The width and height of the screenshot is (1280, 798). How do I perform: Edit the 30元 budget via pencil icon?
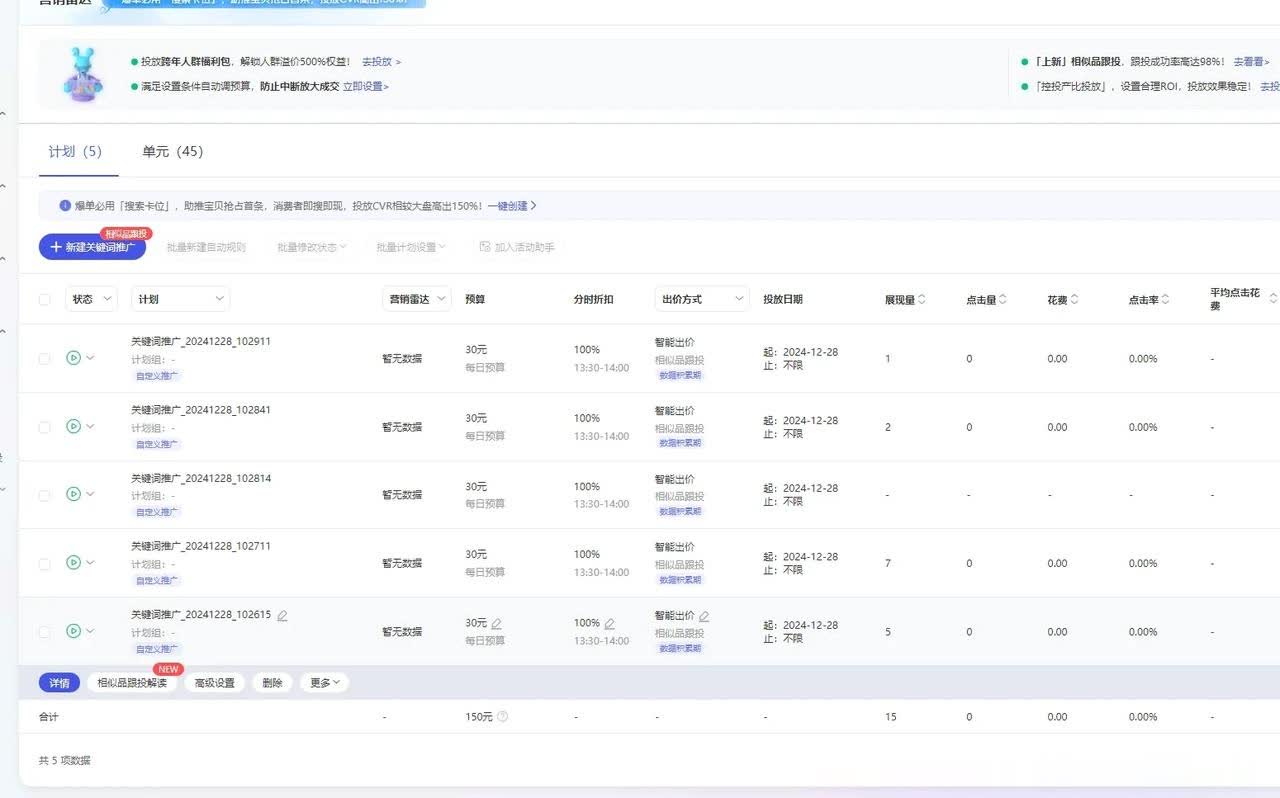(496, 623)
